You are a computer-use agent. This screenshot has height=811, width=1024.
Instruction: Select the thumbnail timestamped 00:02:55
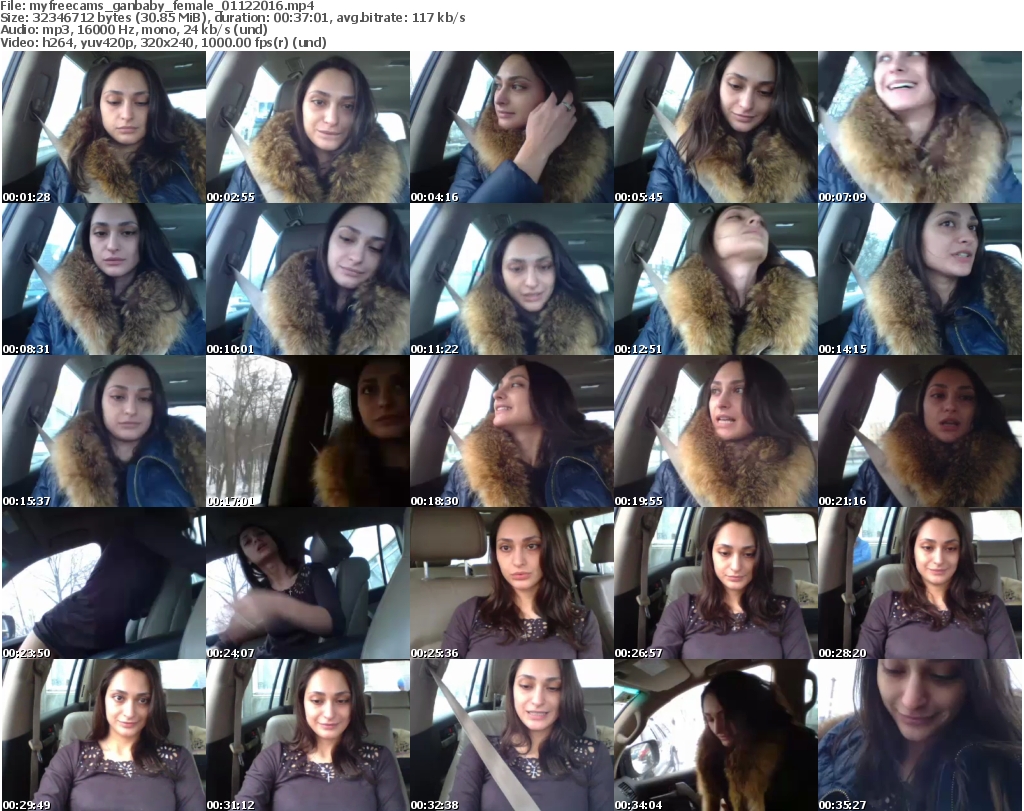(308, 127)
